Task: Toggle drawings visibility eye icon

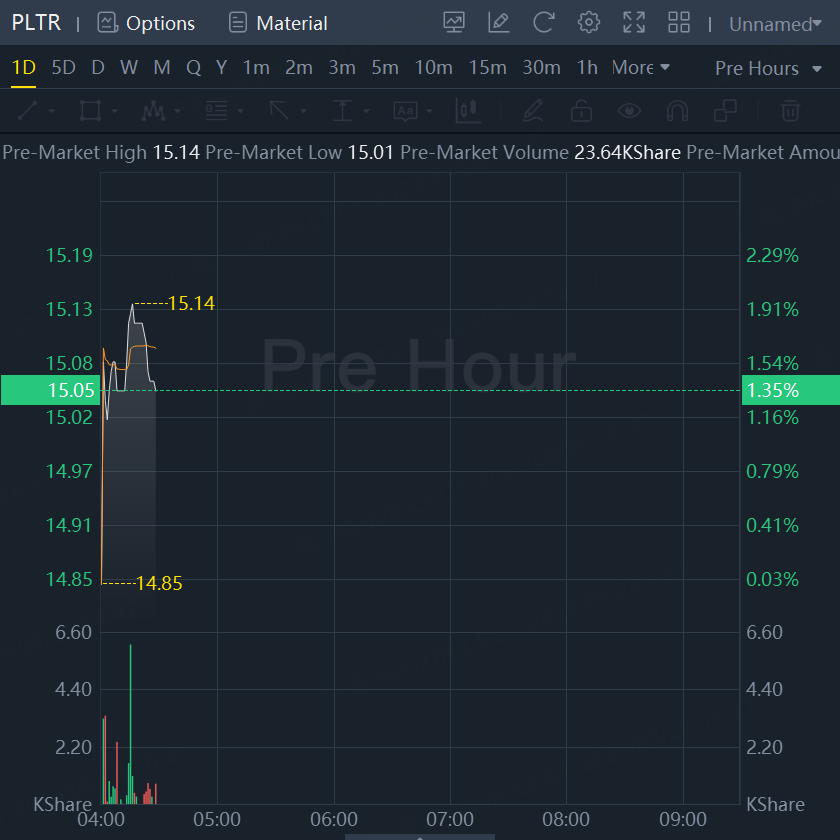Action: (x=629, y=111)
